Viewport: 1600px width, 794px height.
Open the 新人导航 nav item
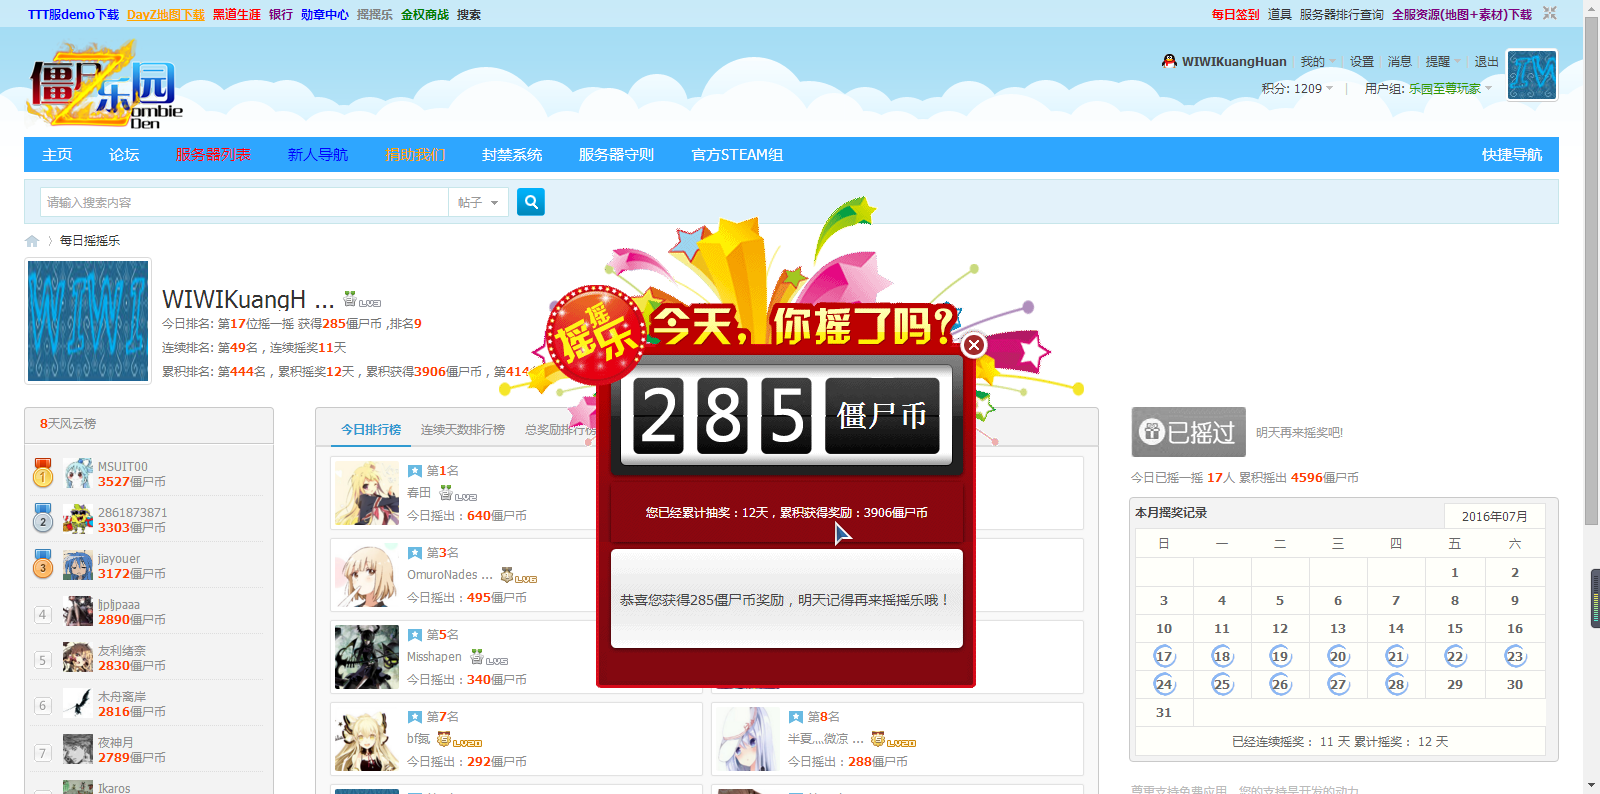click(x=318, y=155)
